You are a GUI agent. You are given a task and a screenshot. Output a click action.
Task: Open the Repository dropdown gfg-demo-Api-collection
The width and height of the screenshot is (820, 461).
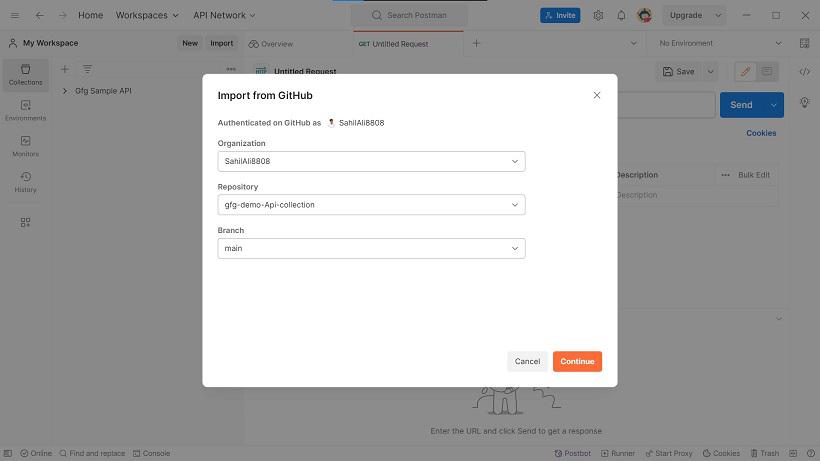pos(371,205)
